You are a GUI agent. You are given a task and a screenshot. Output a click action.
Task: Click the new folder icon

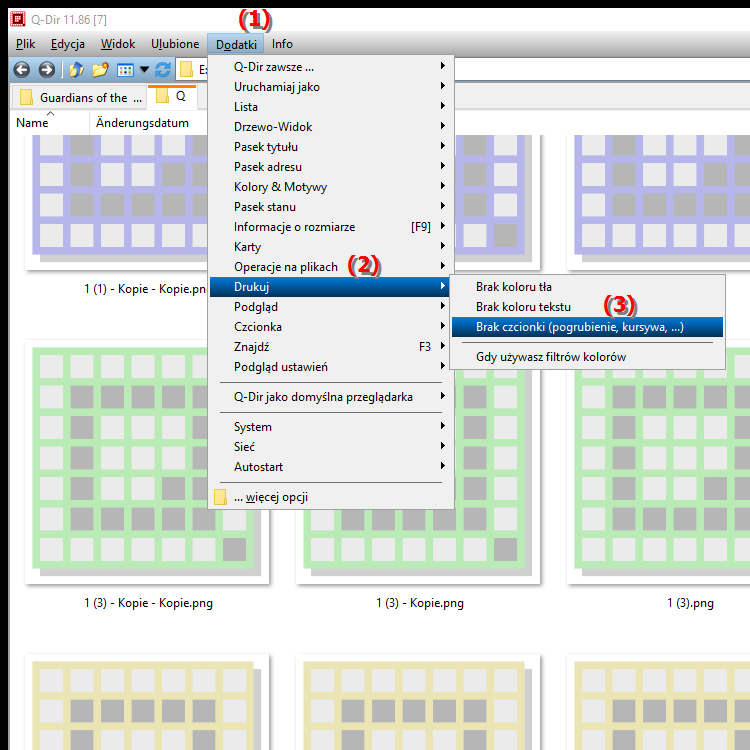(x=100, y=70)
